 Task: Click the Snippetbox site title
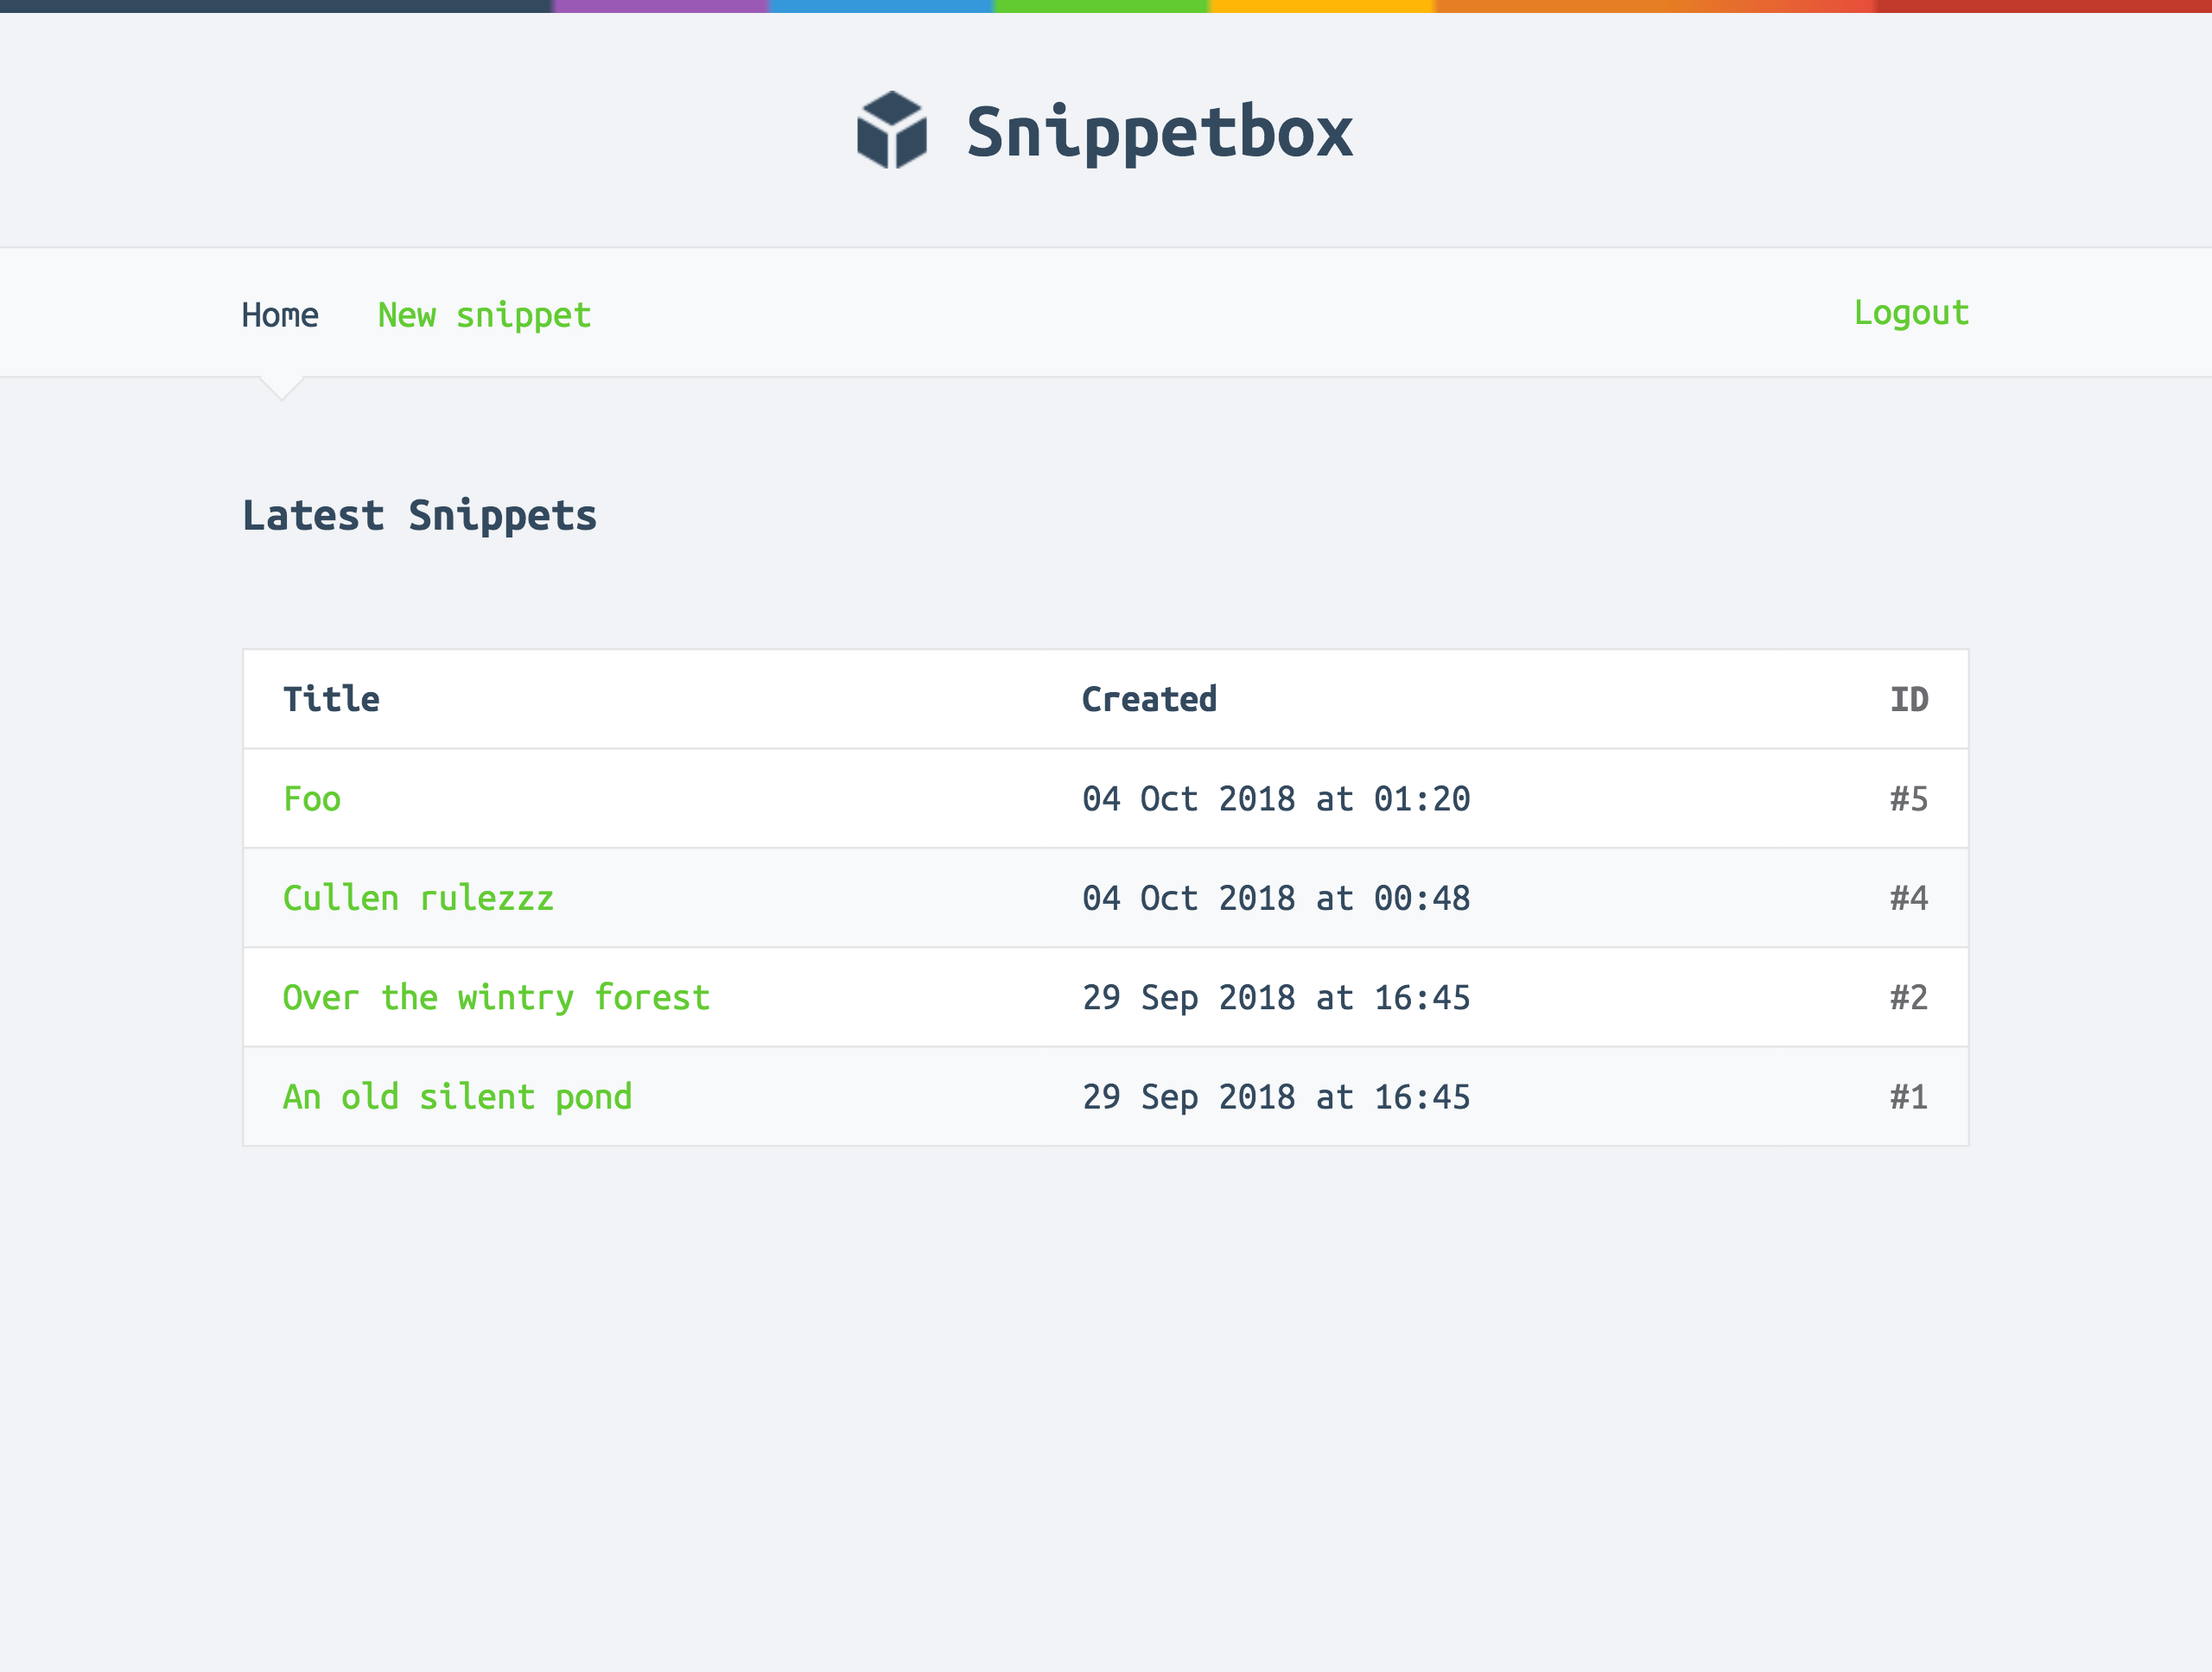pos(1159,132)
